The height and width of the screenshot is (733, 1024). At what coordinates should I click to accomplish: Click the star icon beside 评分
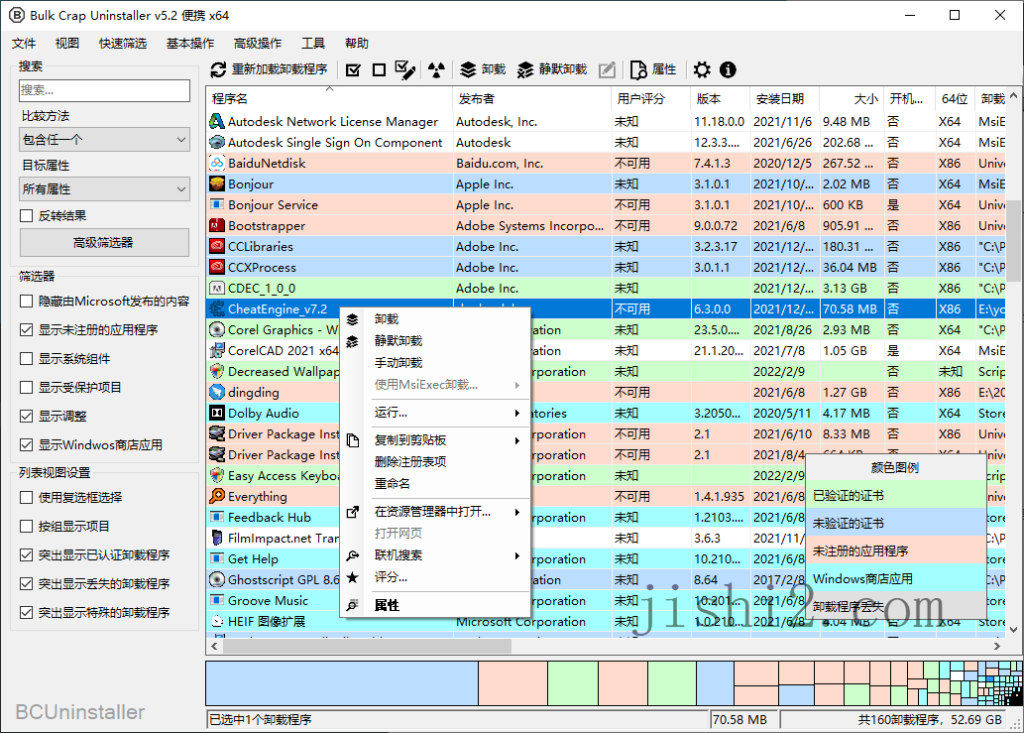coord(353,578)
